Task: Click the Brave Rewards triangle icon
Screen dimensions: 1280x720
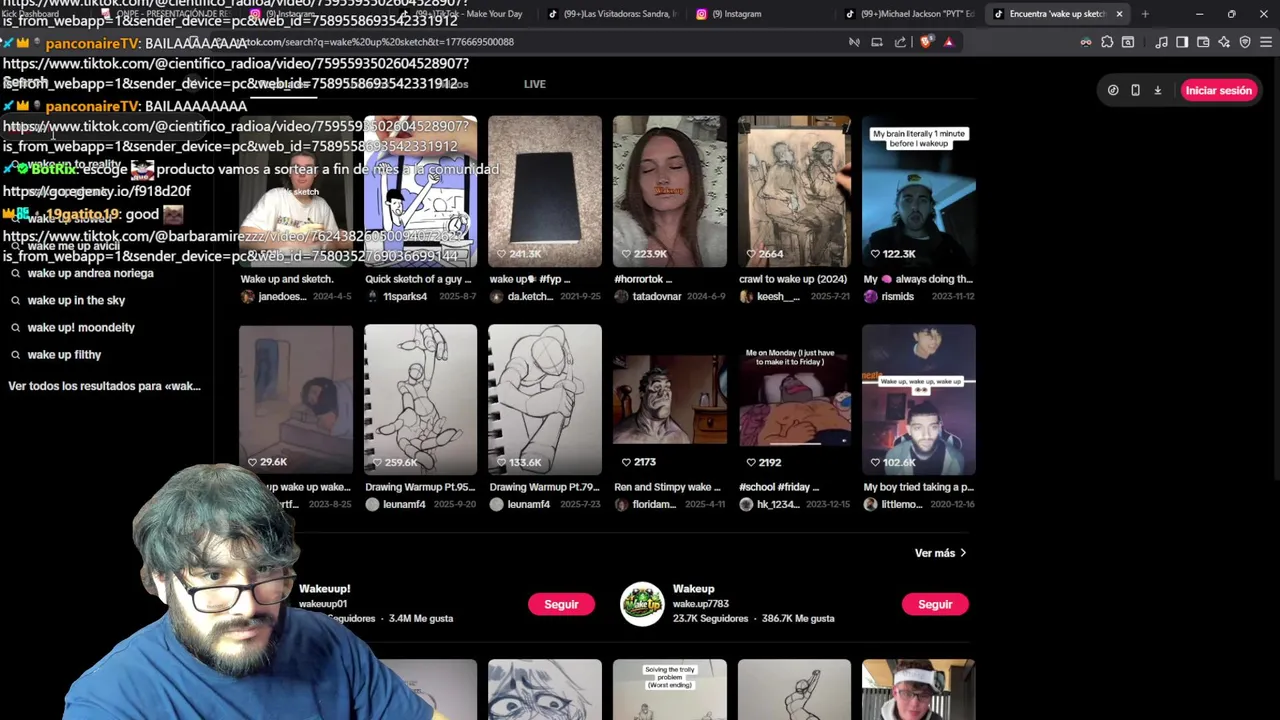Action: (948, 42)
